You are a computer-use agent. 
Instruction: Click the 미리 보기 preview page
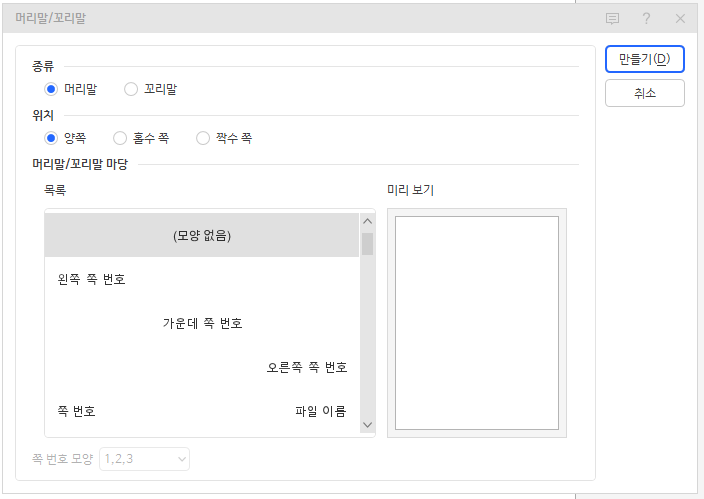(477, 323)
